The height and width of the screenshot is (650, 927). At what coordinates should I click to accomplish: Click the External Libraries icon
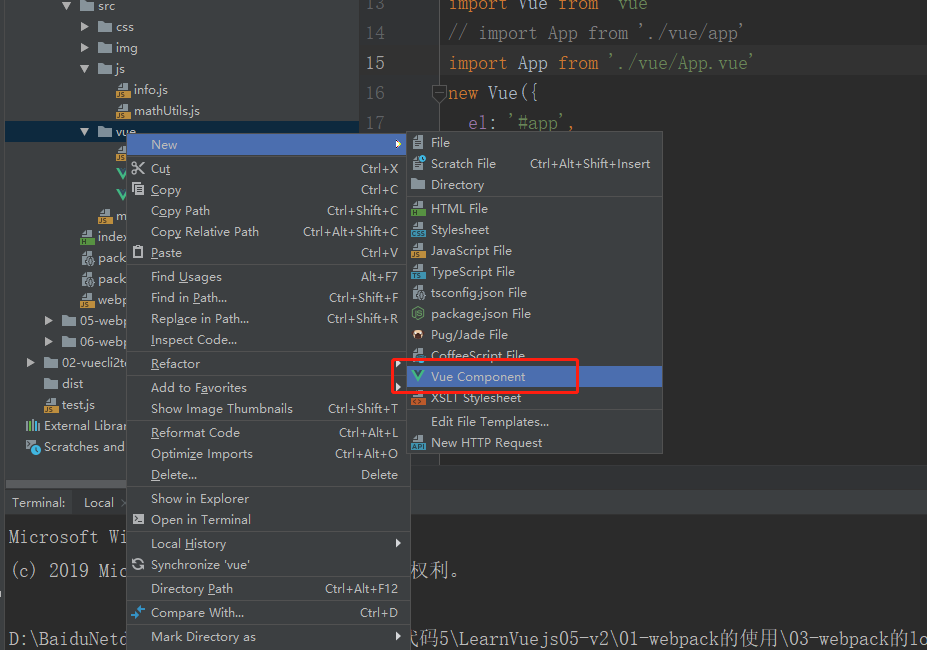tap(33, 426)
